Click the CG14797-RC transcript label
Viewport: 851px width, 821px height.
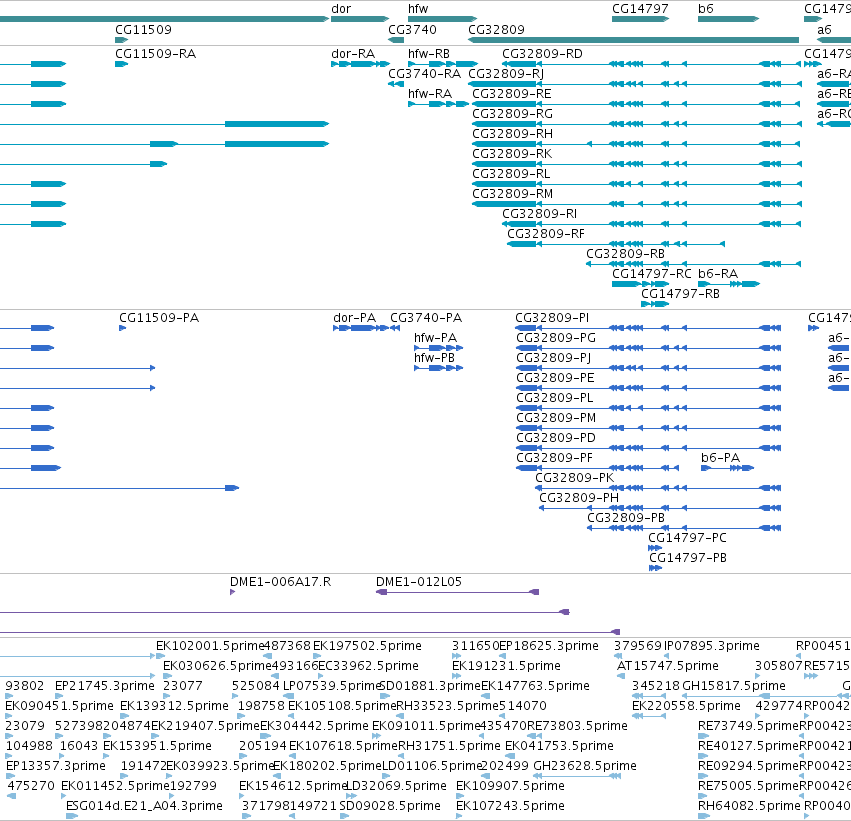(652, 274)
